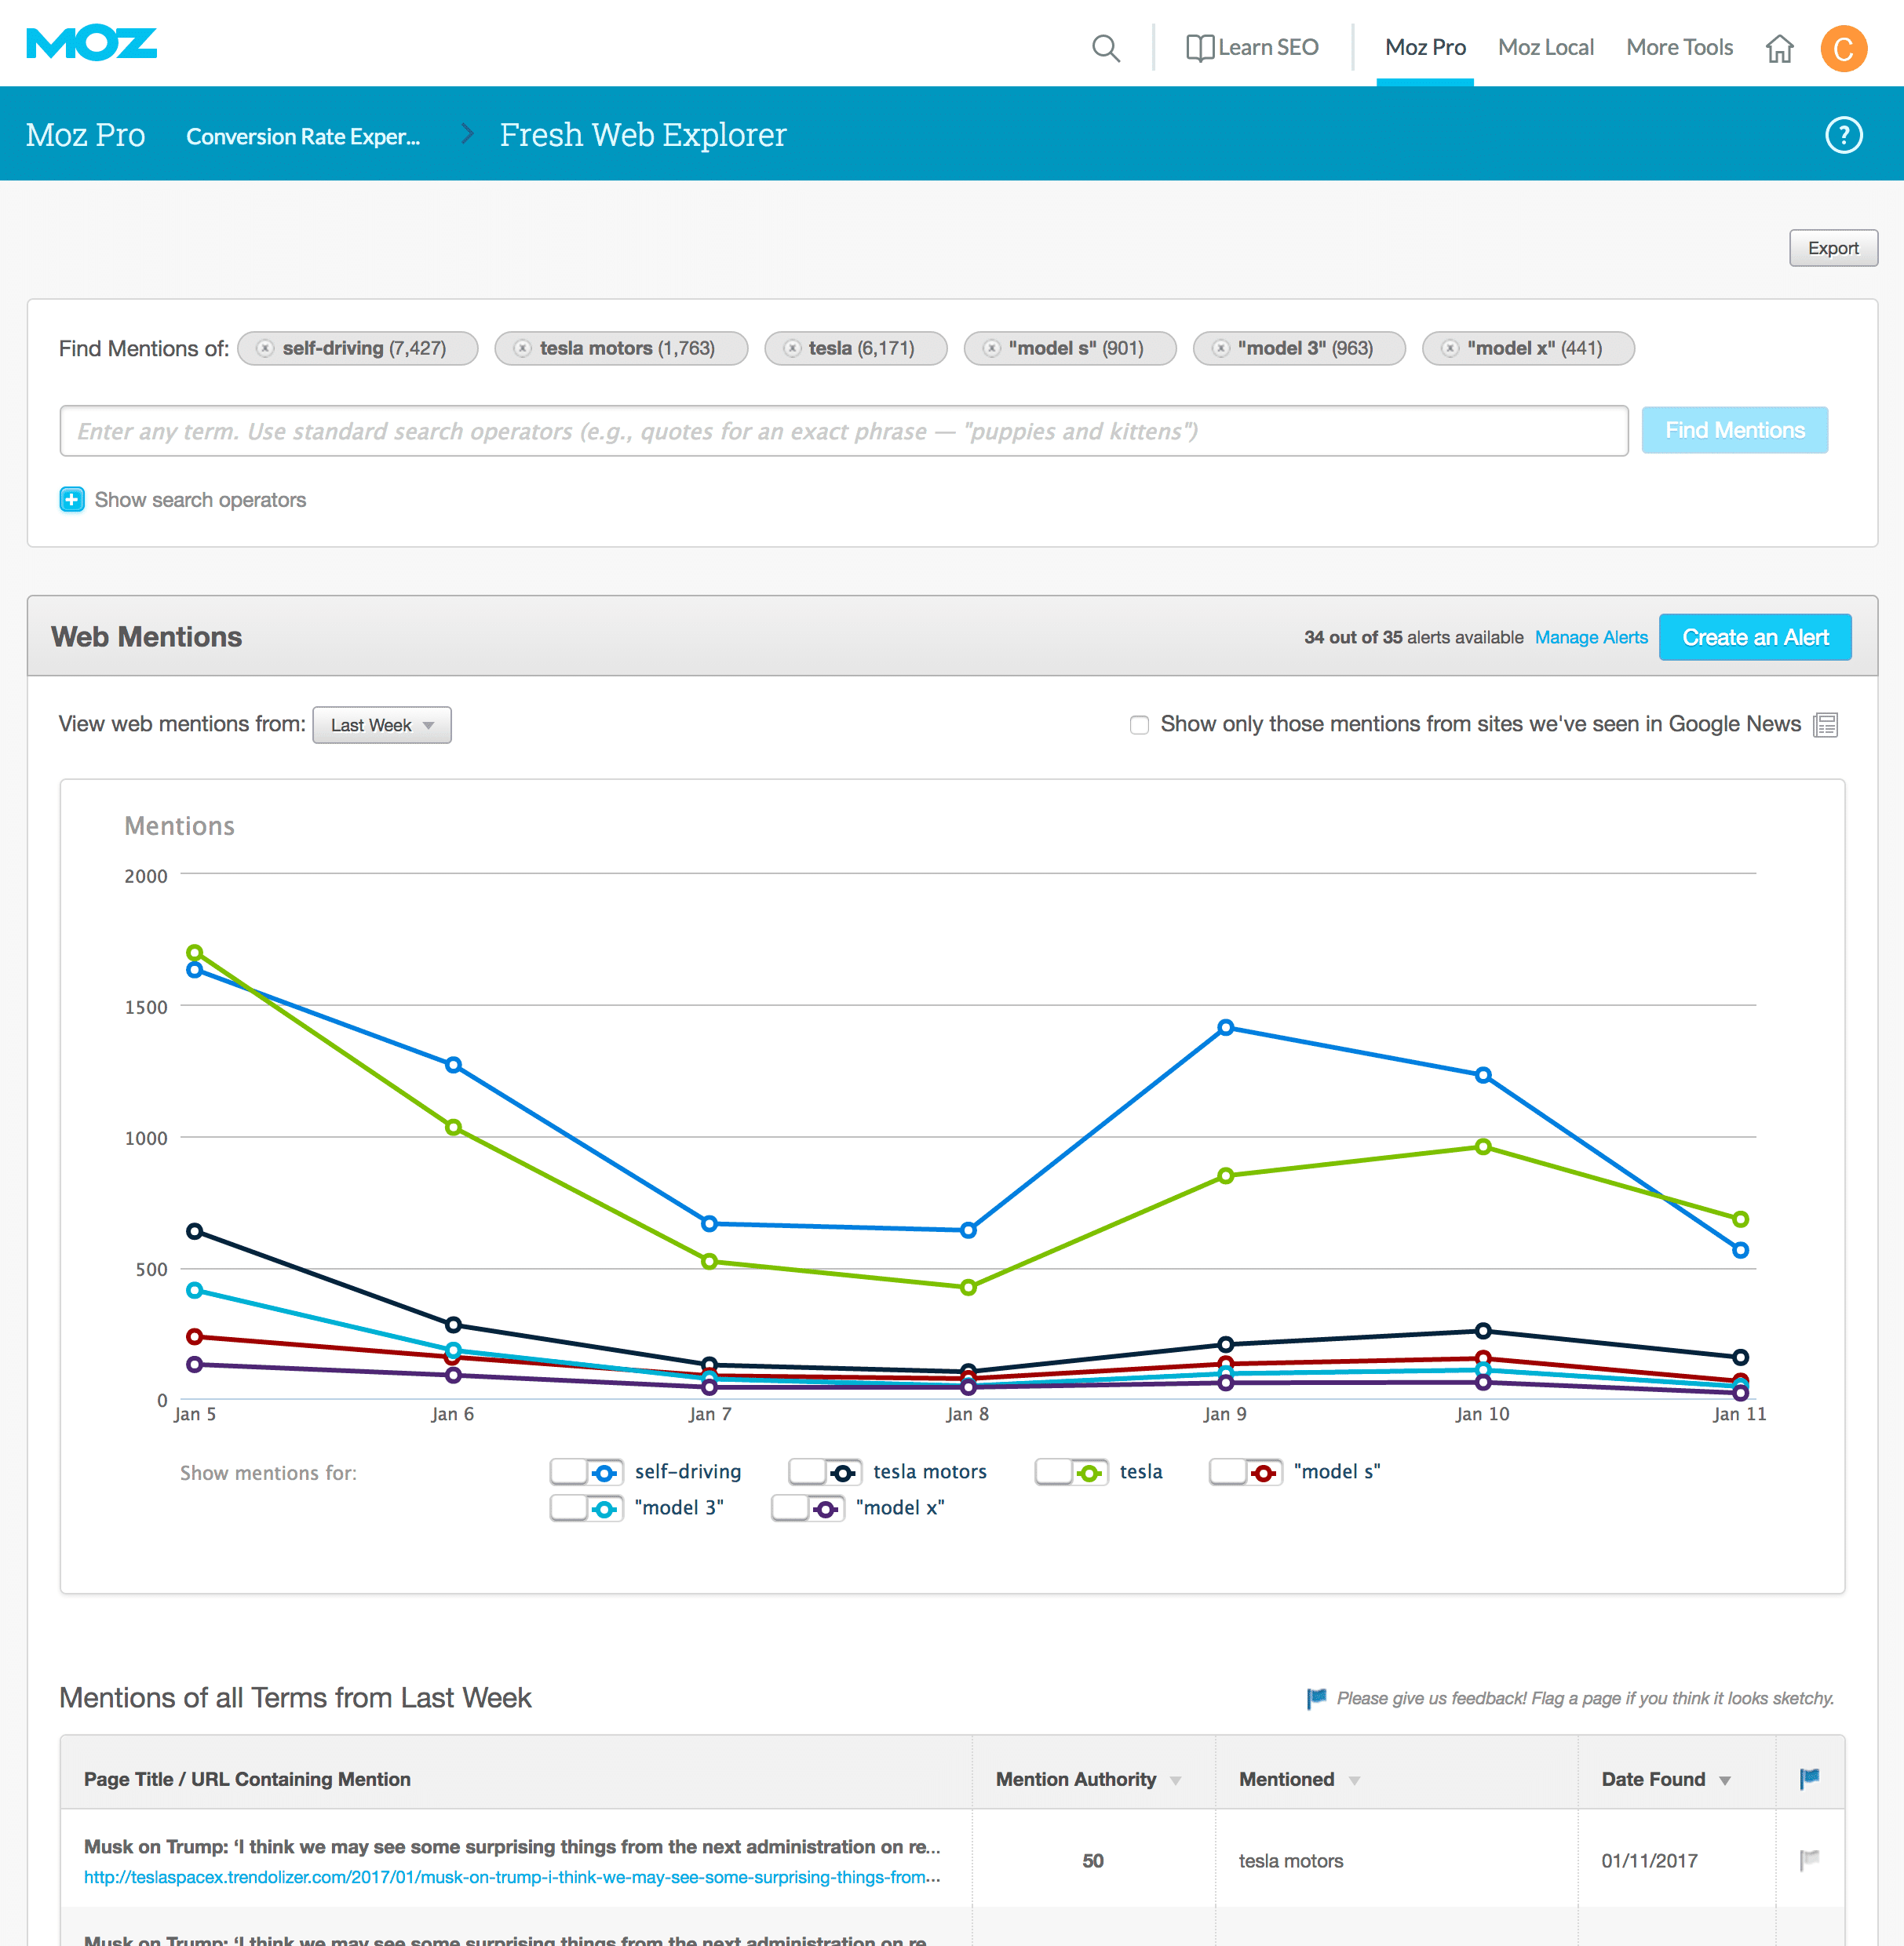Click self-driving data point on Jan 9
Screen dimensions: 1904x1946
[x=1226, y=1028]
